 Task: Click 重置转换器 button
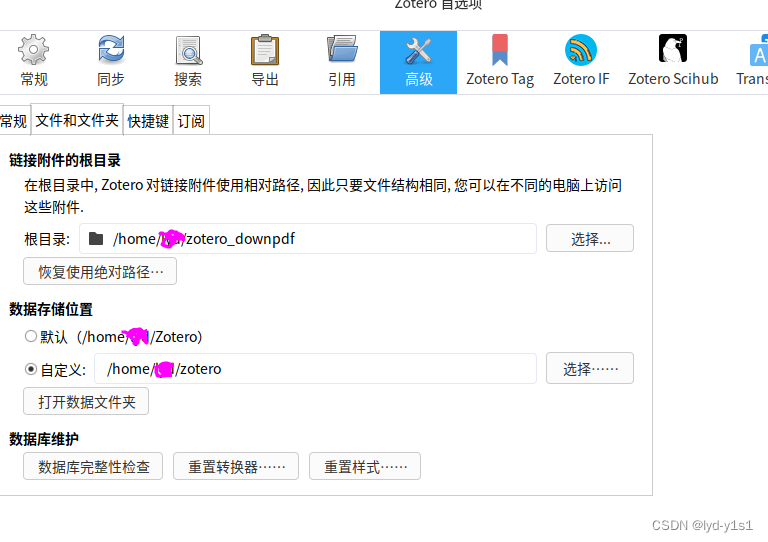pos(236,466)
